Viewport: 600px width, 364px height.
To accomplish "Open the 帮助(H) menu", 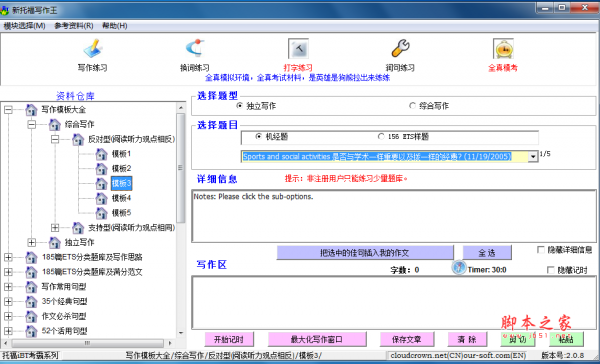I will [114, 26].
